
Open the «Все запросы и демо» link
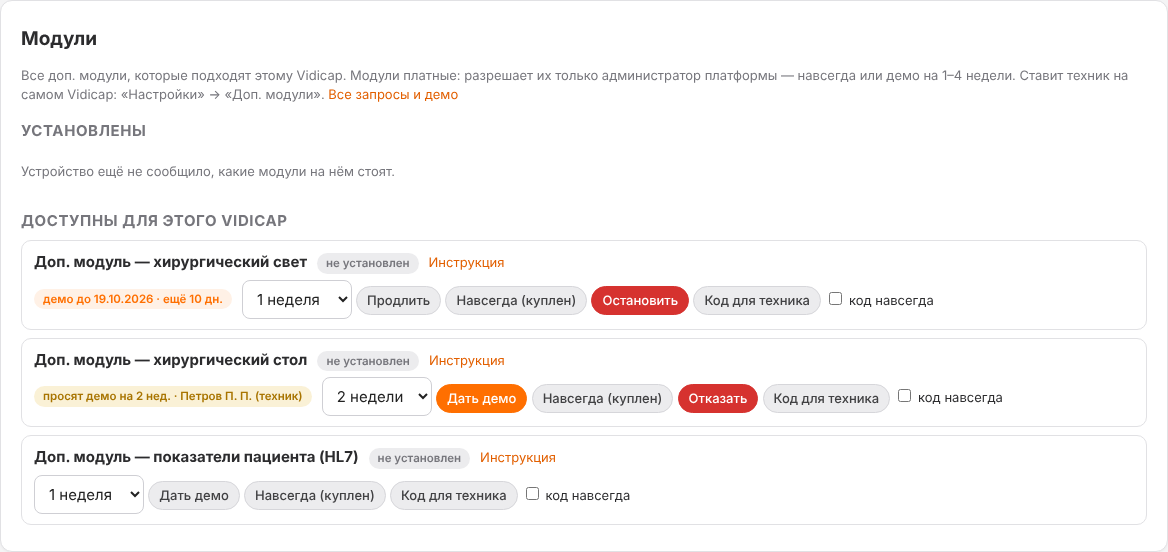[393, 95]
